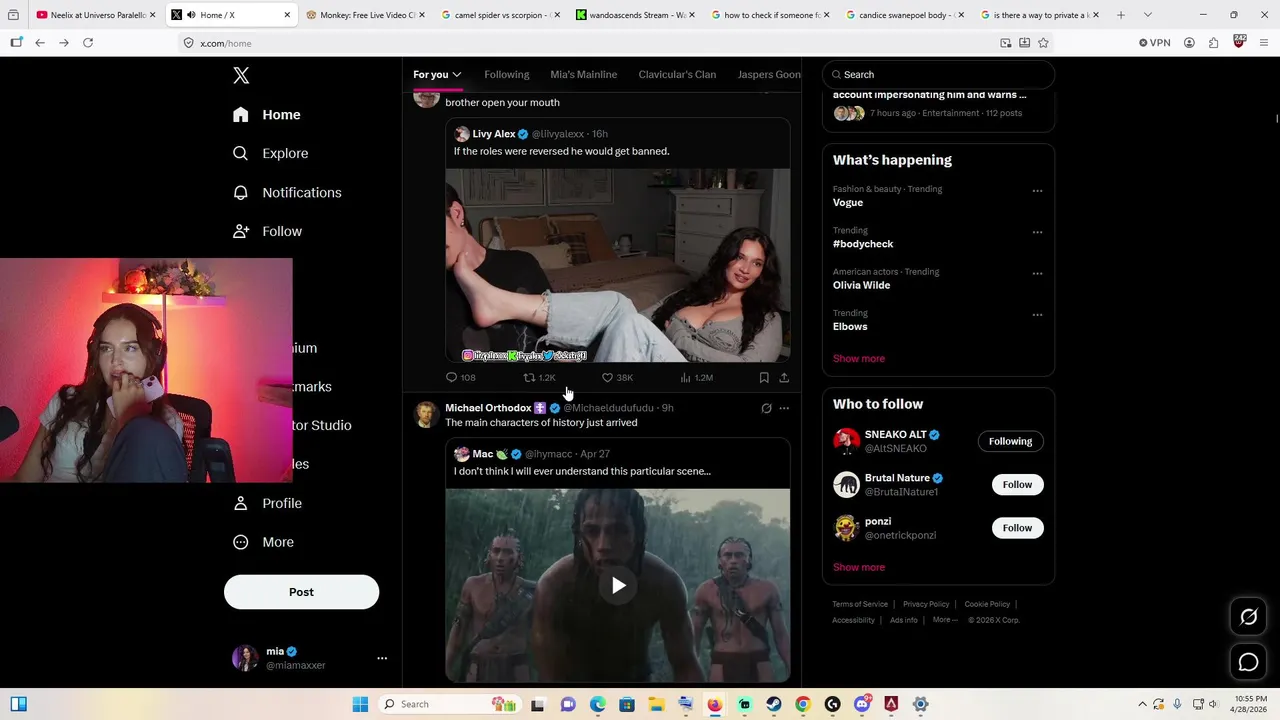Open the browser account profile icon
The image size is (1280, 720).
click(1189, 43)
